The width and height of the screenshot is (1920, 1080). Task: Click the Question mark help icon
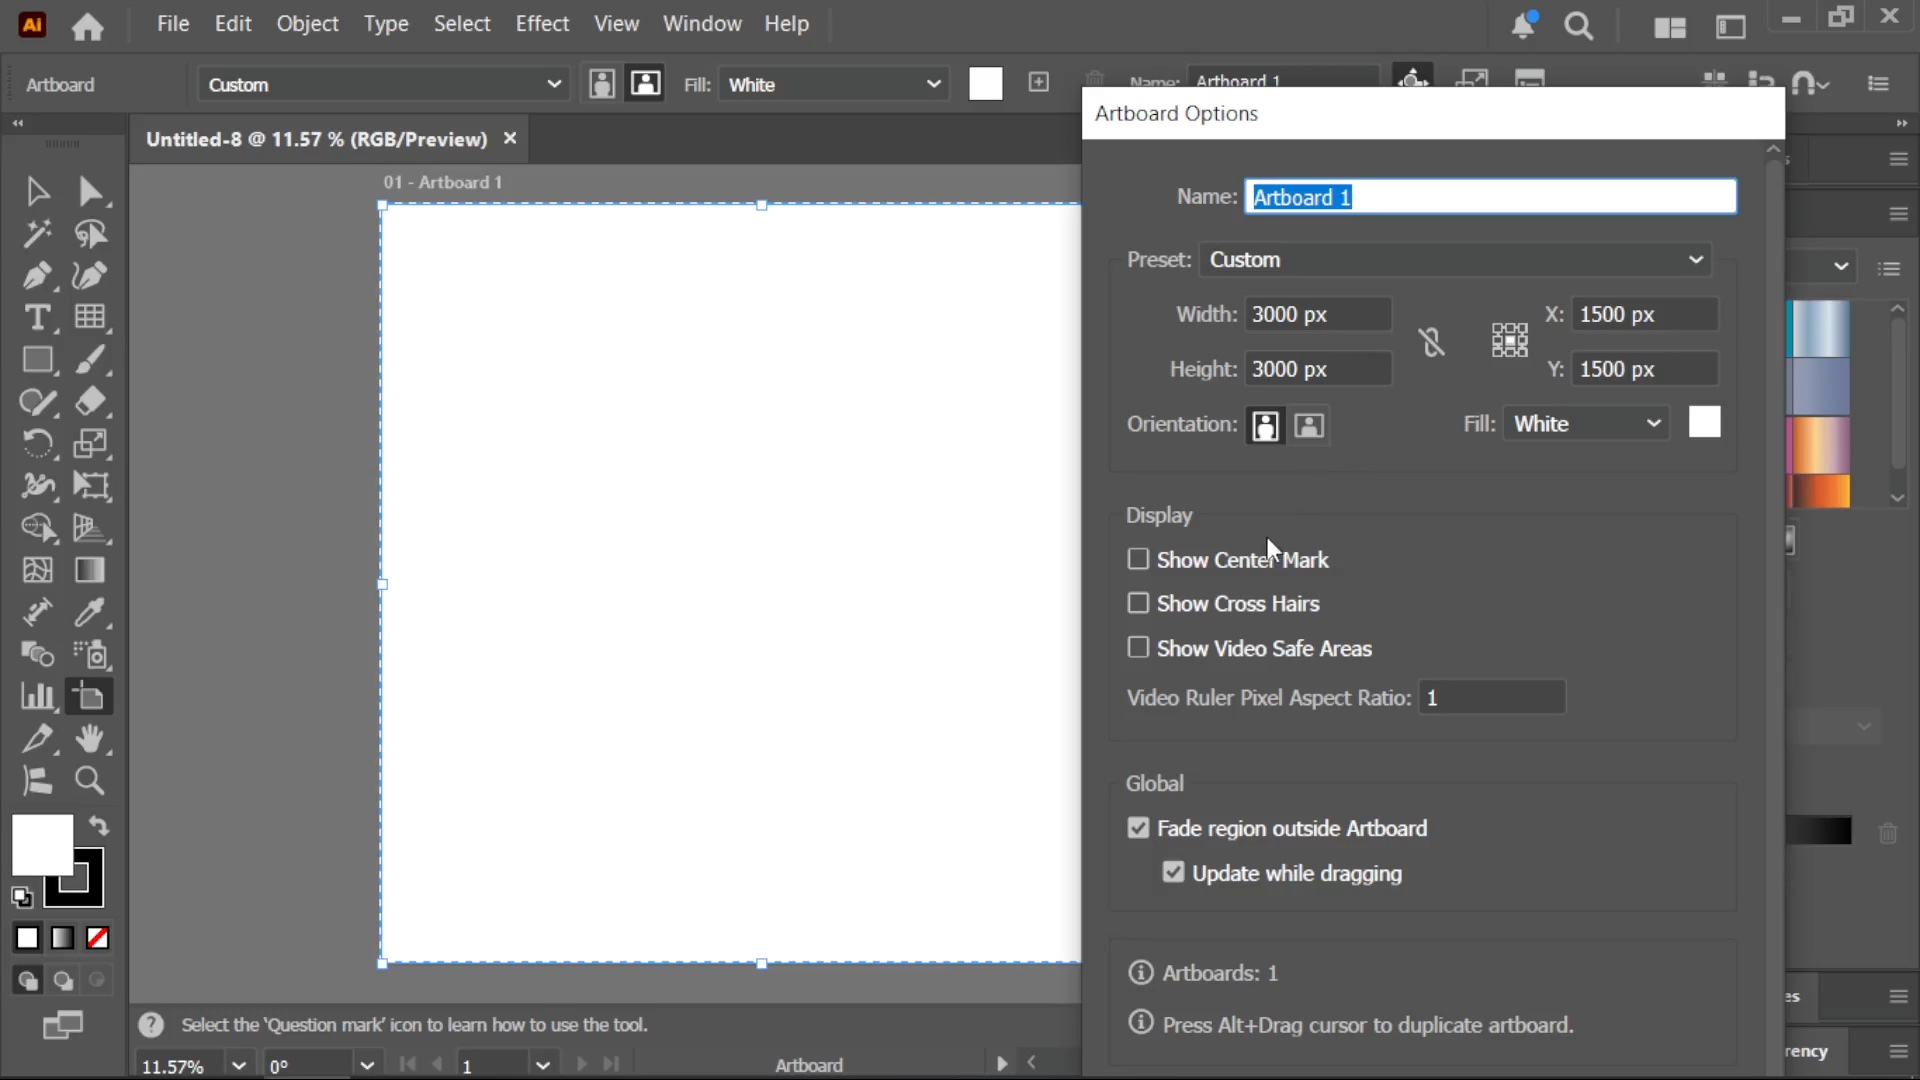pyautogui.click(x=151, y=1025)
